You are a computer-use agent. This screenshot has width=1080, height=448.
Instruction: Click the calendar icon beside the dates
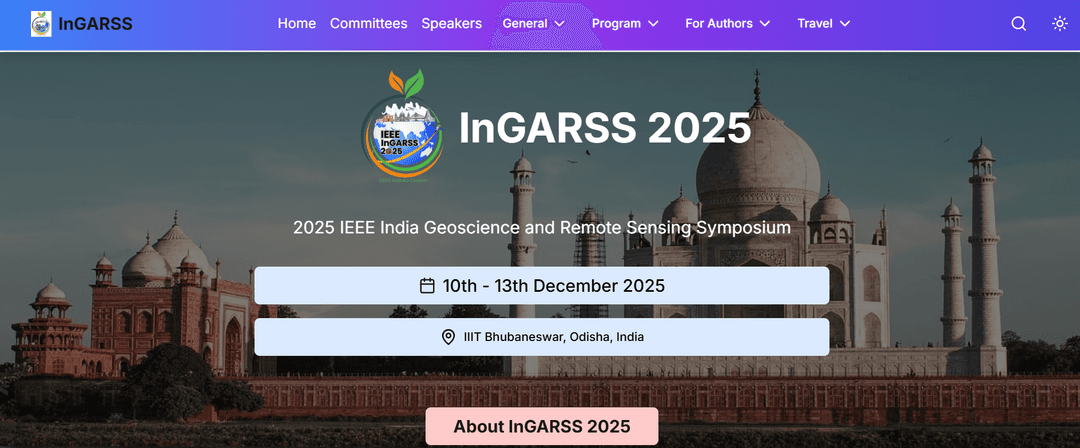point(427,285)
